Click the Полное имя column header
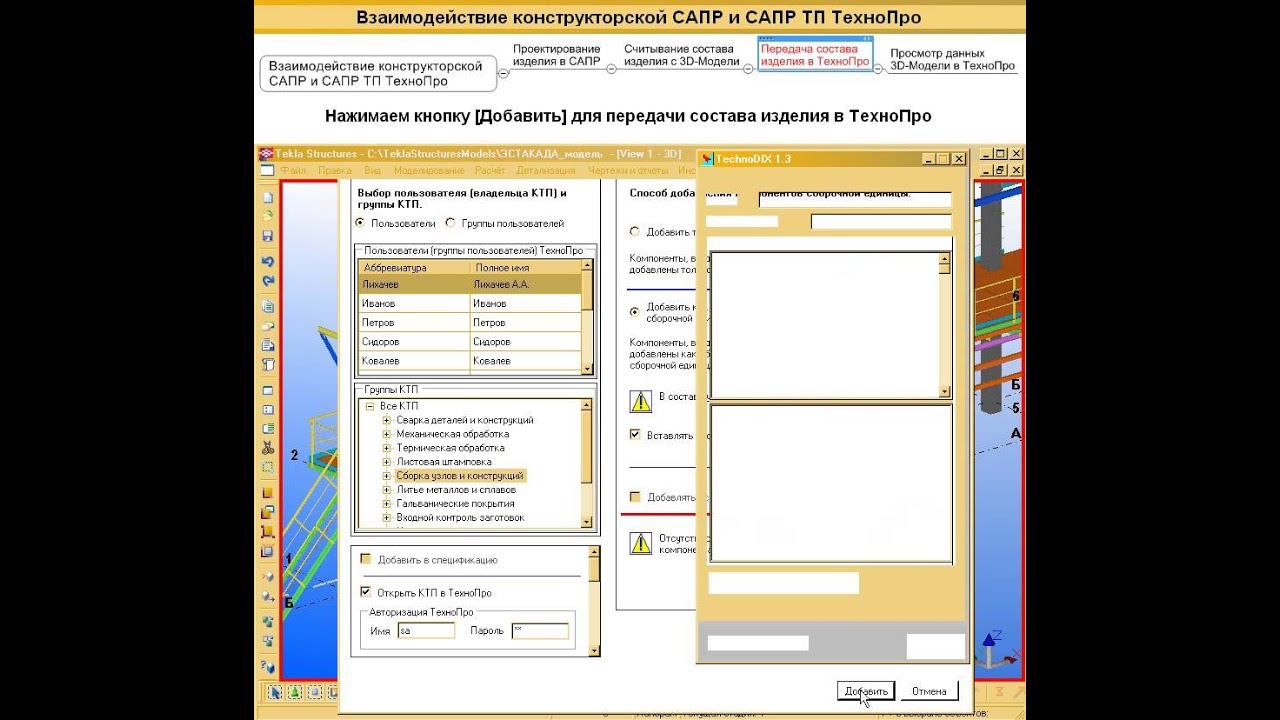Image resolution: width=1280 pixels, height=720 pixels. [526, 268]
